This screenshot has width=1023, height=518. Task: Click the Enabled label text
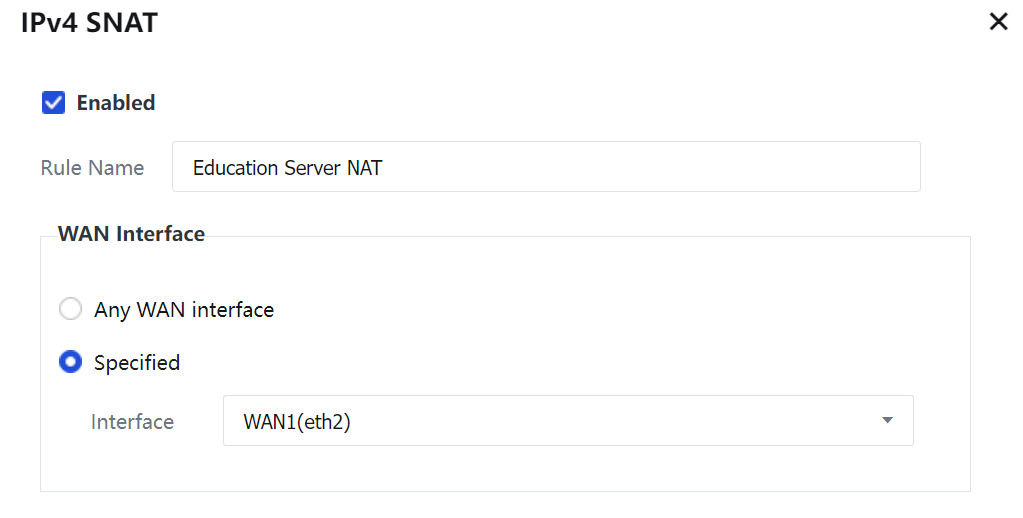click(116, 103)
